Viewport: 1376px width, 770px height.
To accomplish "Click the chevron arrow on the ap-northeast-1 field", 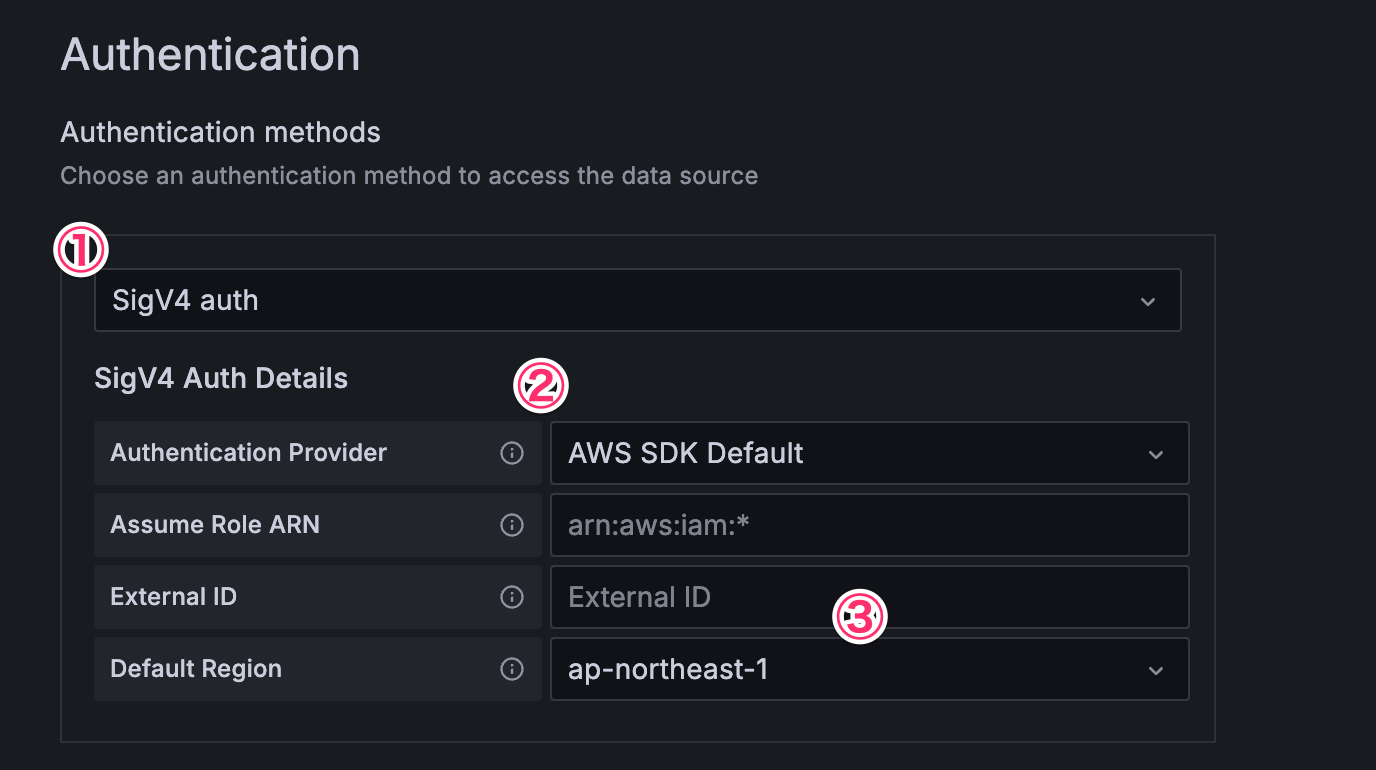I will 1156,670.
